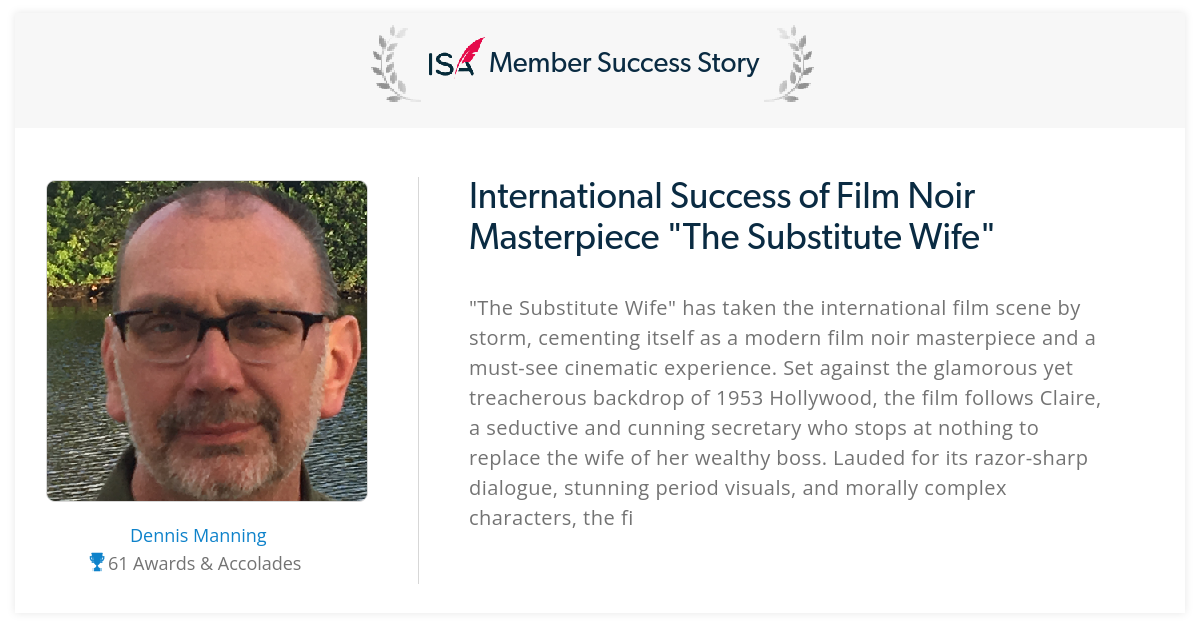Click the blue trophy icon

(x=97, y=563)
